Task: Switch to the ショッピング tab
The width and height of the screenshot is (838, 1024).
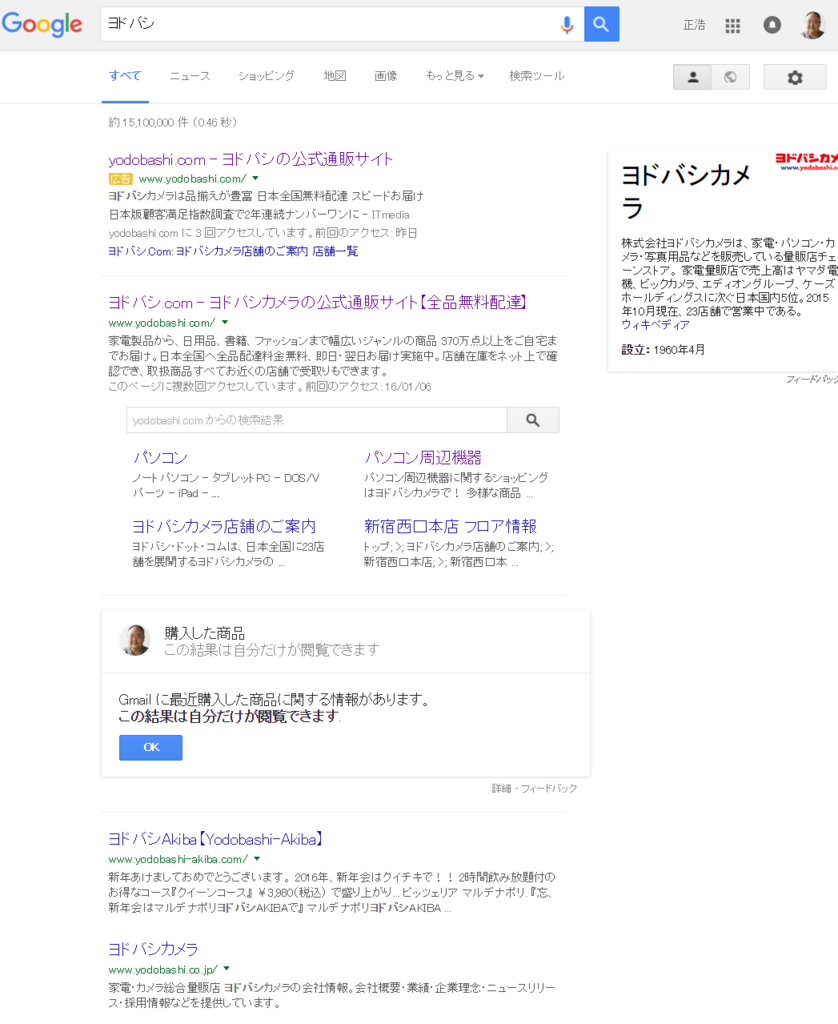Action: tap(266, 76)
